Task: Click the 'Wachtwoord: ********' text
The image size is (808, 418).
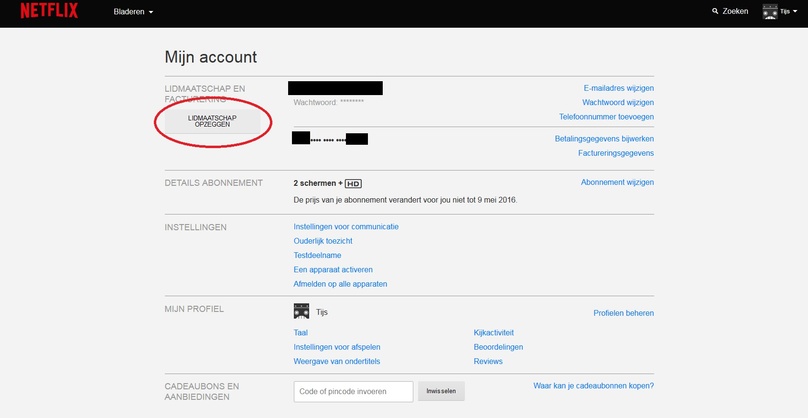Action: (x=329, y=103)
